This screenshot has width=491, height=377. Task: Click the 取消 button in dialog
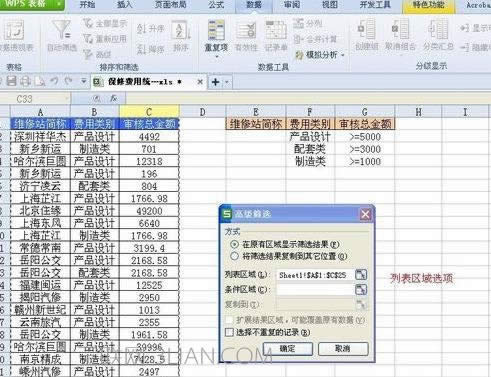coord(343,349)
